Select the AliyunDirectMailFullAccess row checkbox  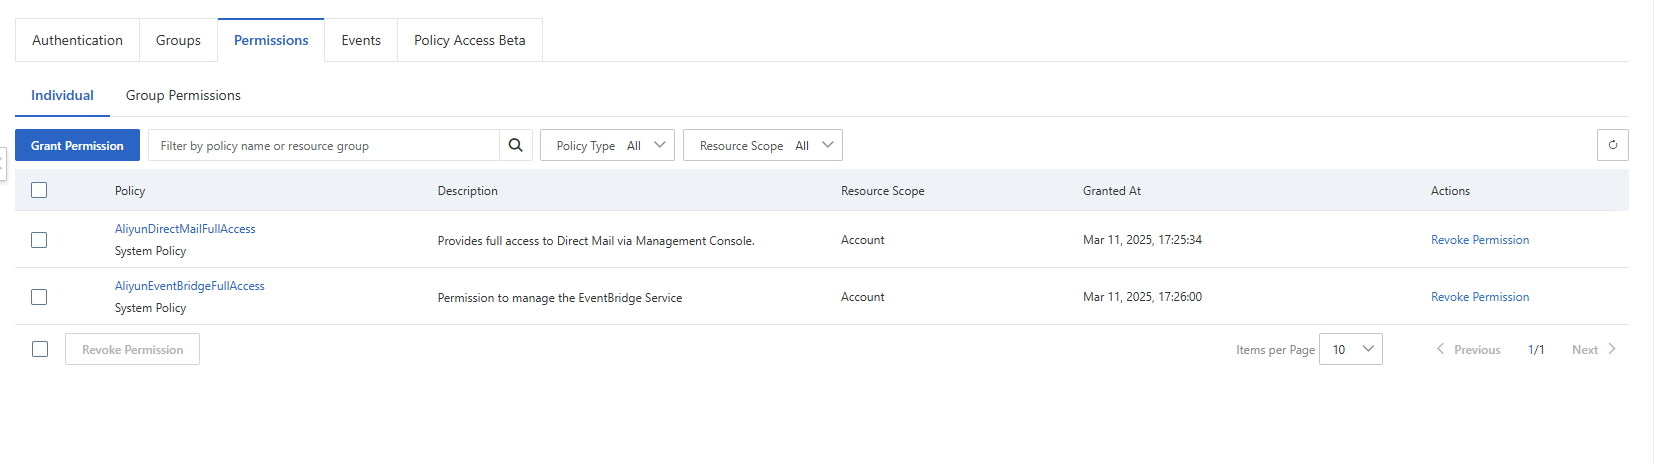pyautogui.click(x=39, y=240)
